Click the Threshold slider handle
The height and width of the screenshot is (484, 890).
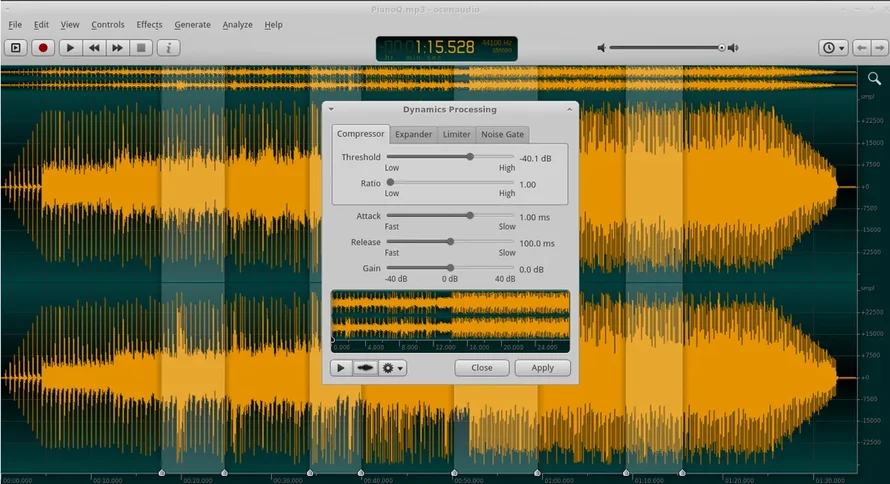tap(470, 157)
